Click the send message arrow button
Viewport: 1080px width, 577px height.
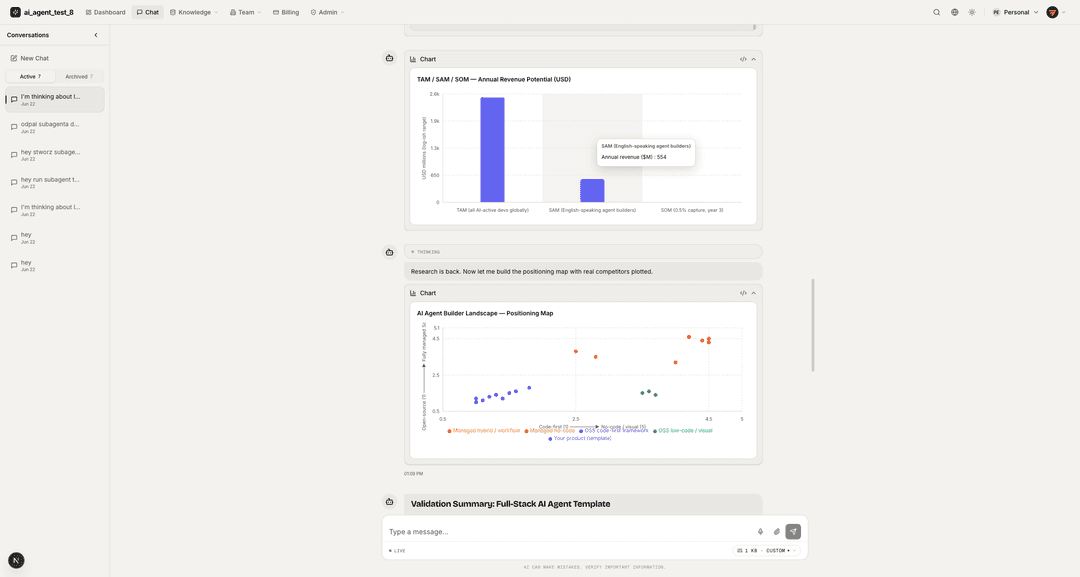[793, 532]
